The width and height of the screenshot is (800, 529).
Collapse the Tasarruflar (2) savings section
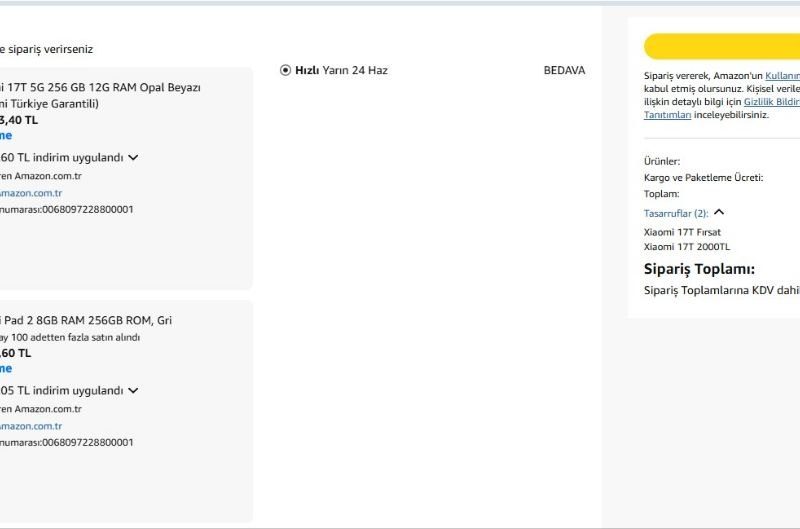click(719, 212)
